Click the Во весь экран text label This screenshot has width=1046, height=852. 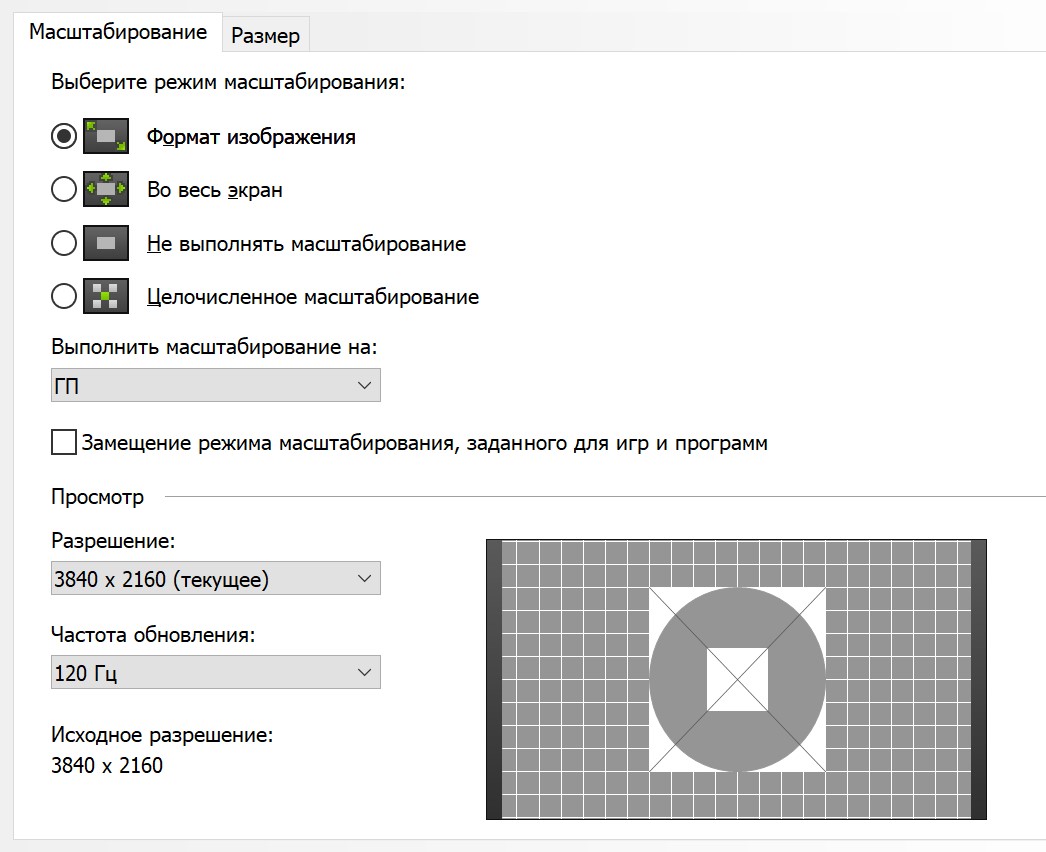214,190
